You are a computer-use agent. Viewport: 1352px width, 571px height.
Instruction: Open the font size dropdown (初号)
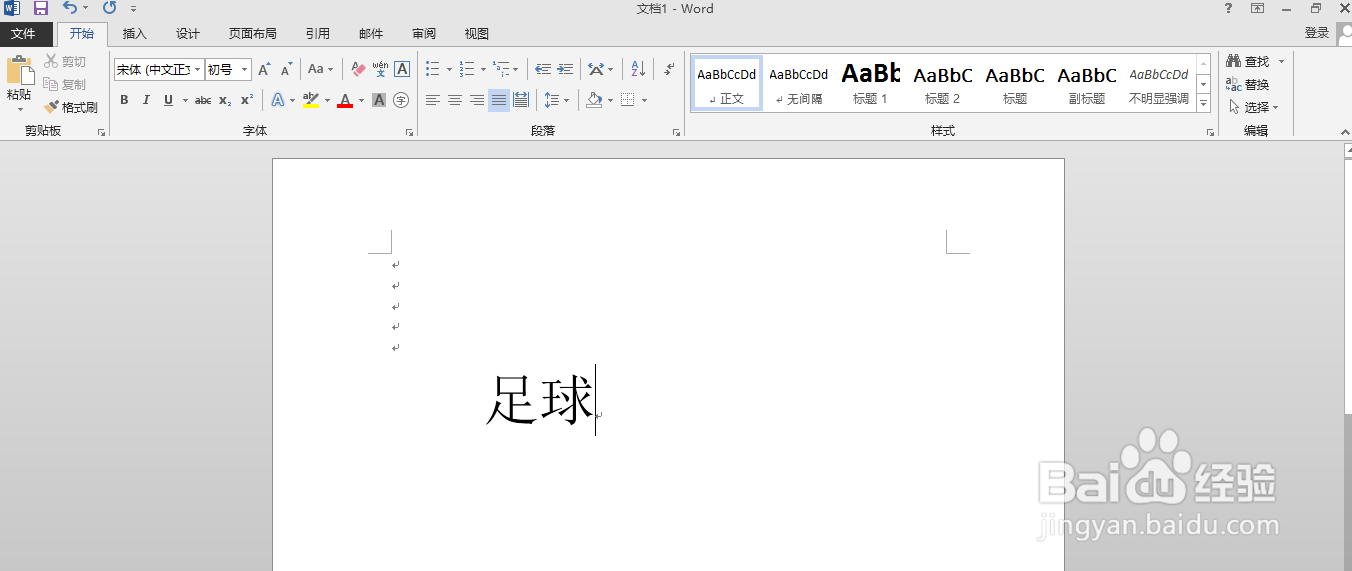point(245,70)
